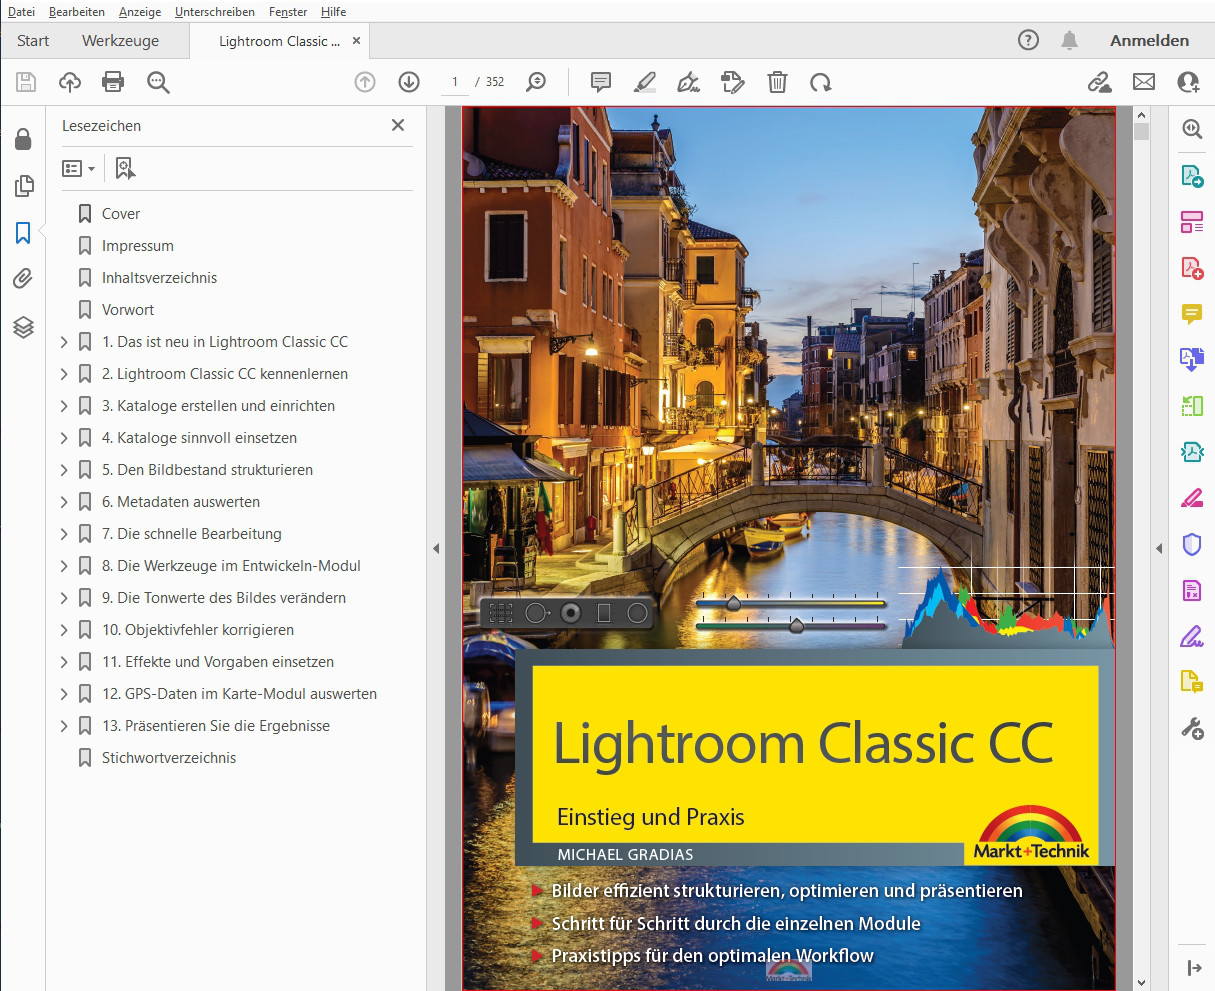Close the Lightroom Classic document tab
Viewport: 1215px width, 991px height.
[x=356, y=41]
